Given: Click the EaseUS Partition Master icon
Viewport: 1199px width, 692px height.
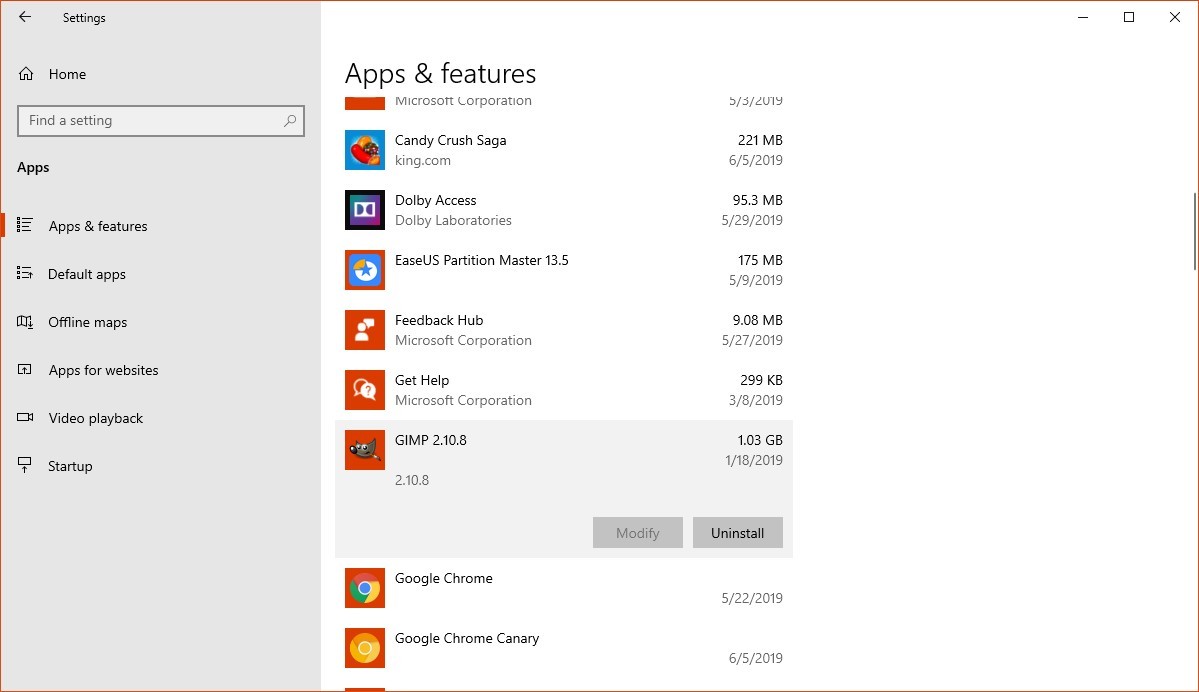Looking at the screenshot, I should (365, 270).
